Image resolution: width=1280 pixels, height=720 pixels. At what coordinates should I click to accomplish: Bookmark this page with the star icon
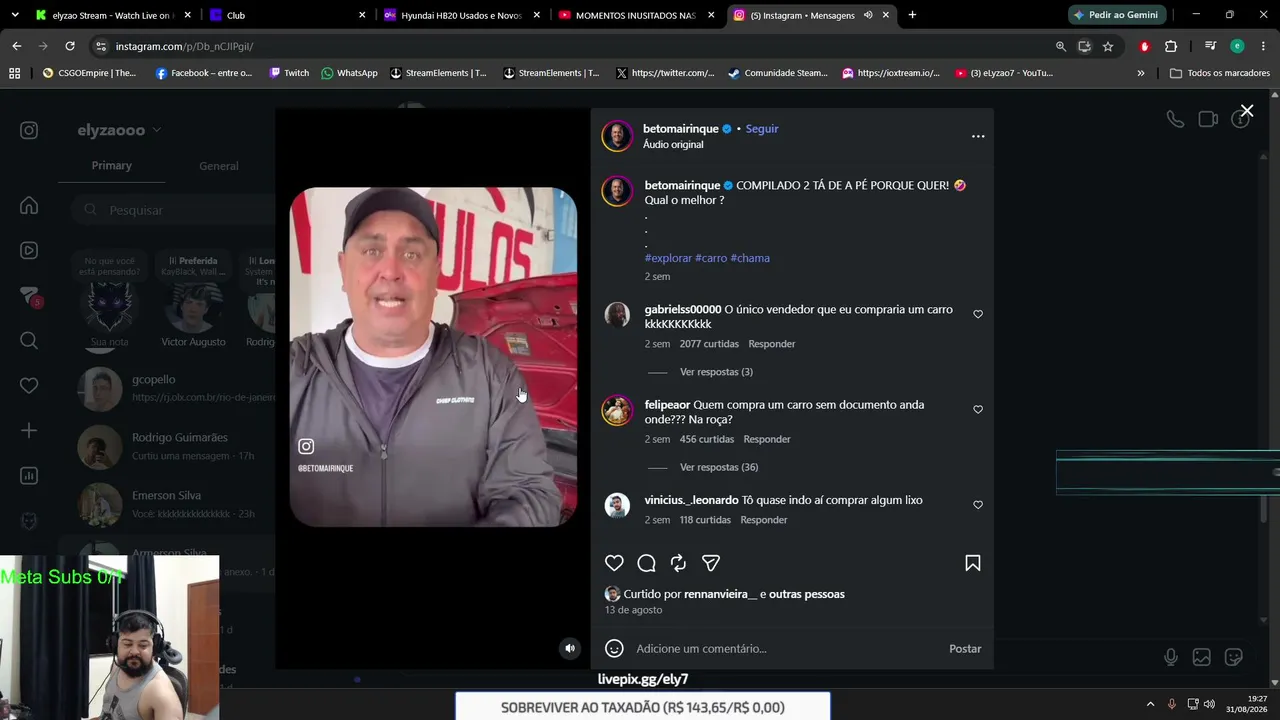click(x=1108, y=46)
